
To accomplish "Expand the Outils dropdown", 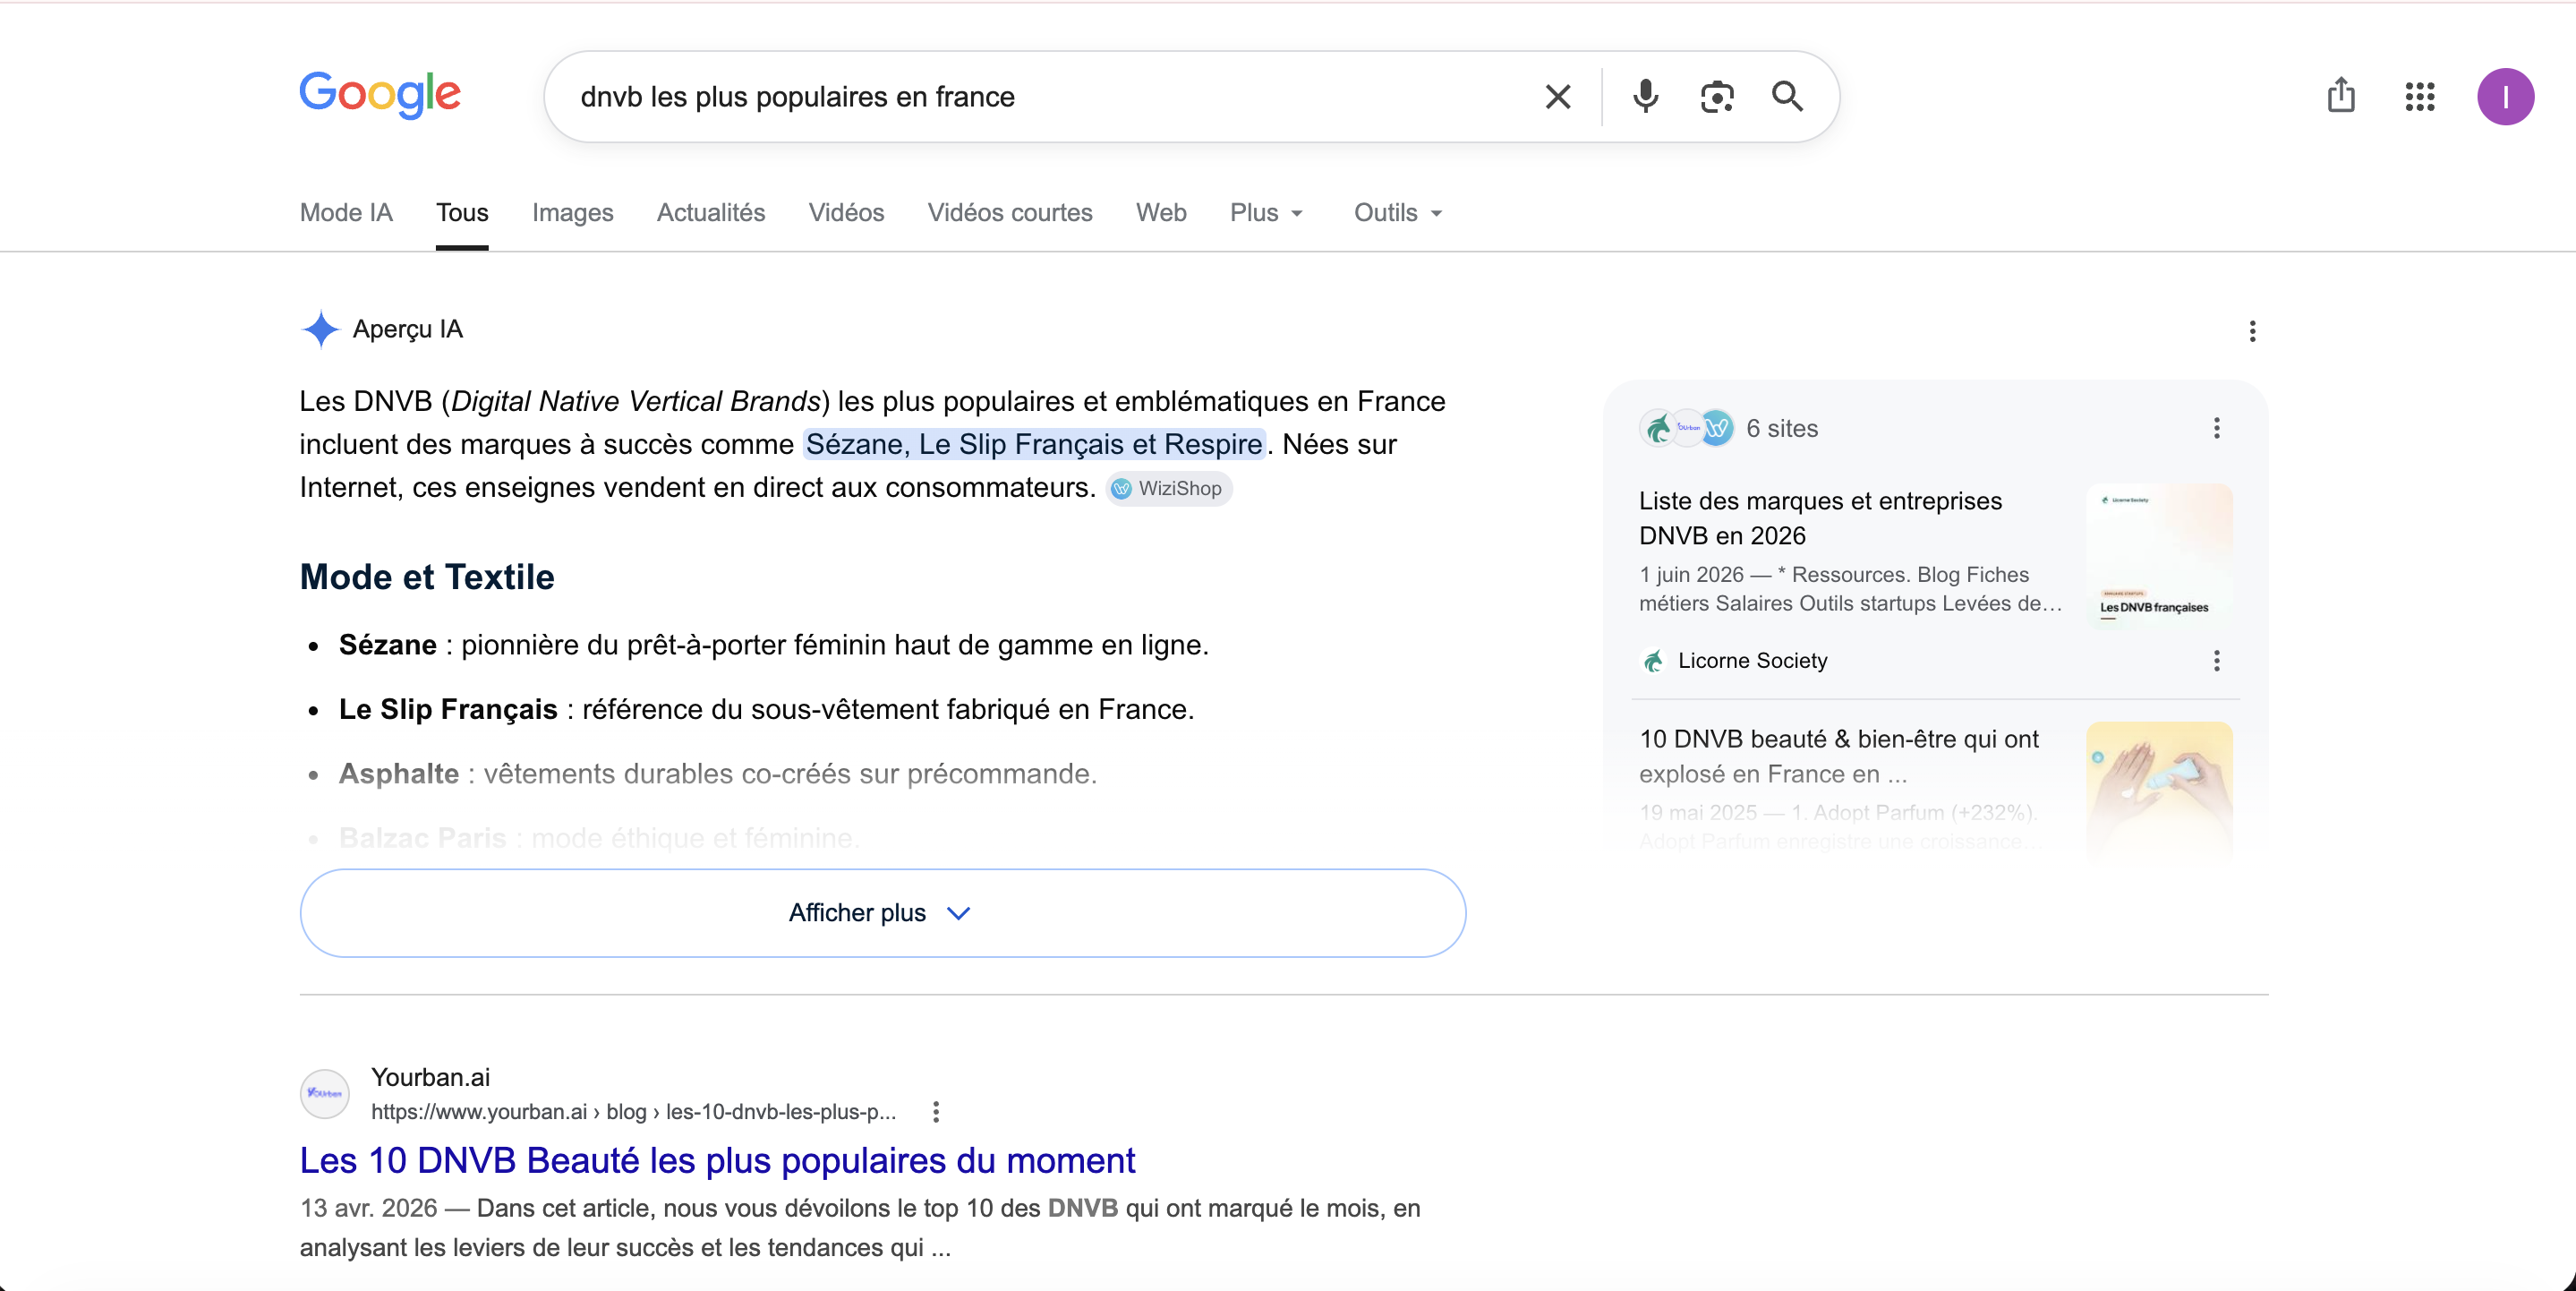I will click(x=1397, y=213).
